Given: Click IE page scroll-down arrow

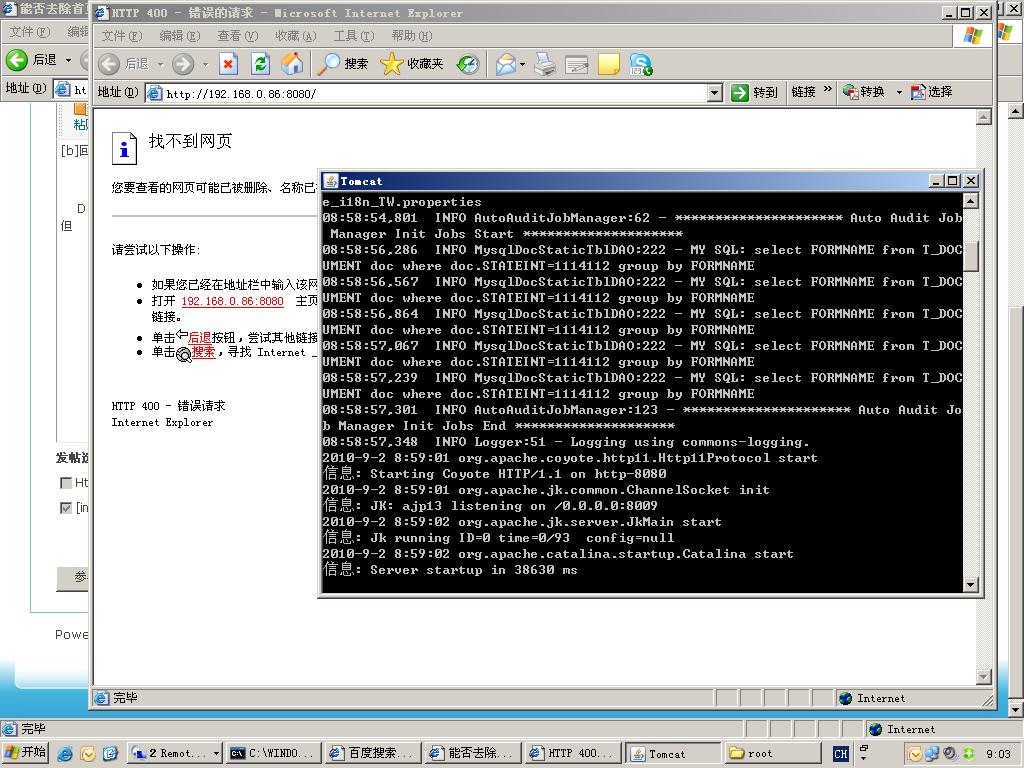Looking at the screenshot, I should (x=984, y=677).
